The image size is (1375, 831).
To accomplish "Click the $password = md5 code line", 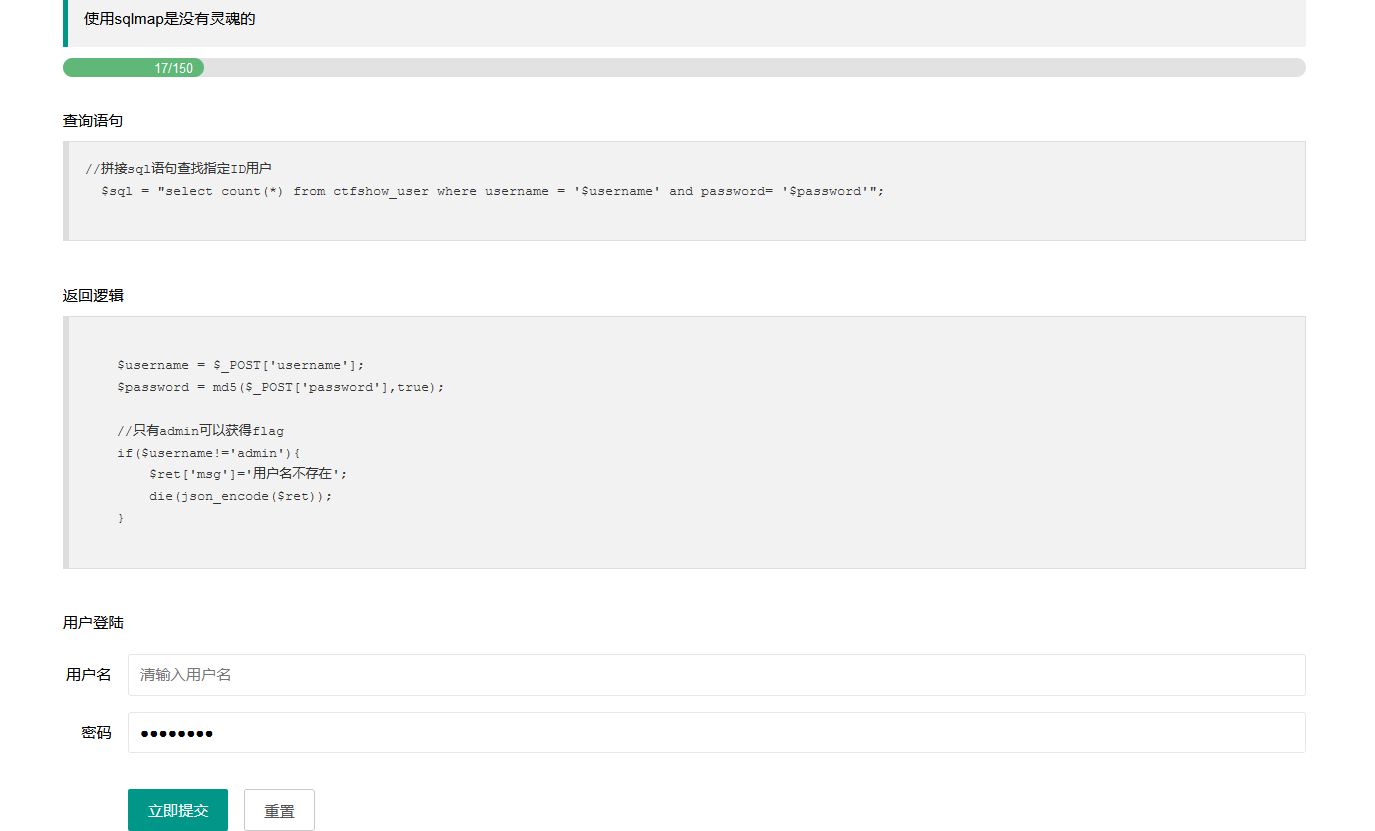I will (280, 387).
